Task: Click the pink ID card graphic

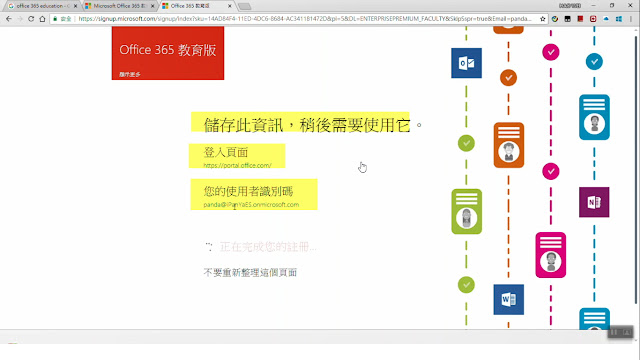Action: coord(551,255)
